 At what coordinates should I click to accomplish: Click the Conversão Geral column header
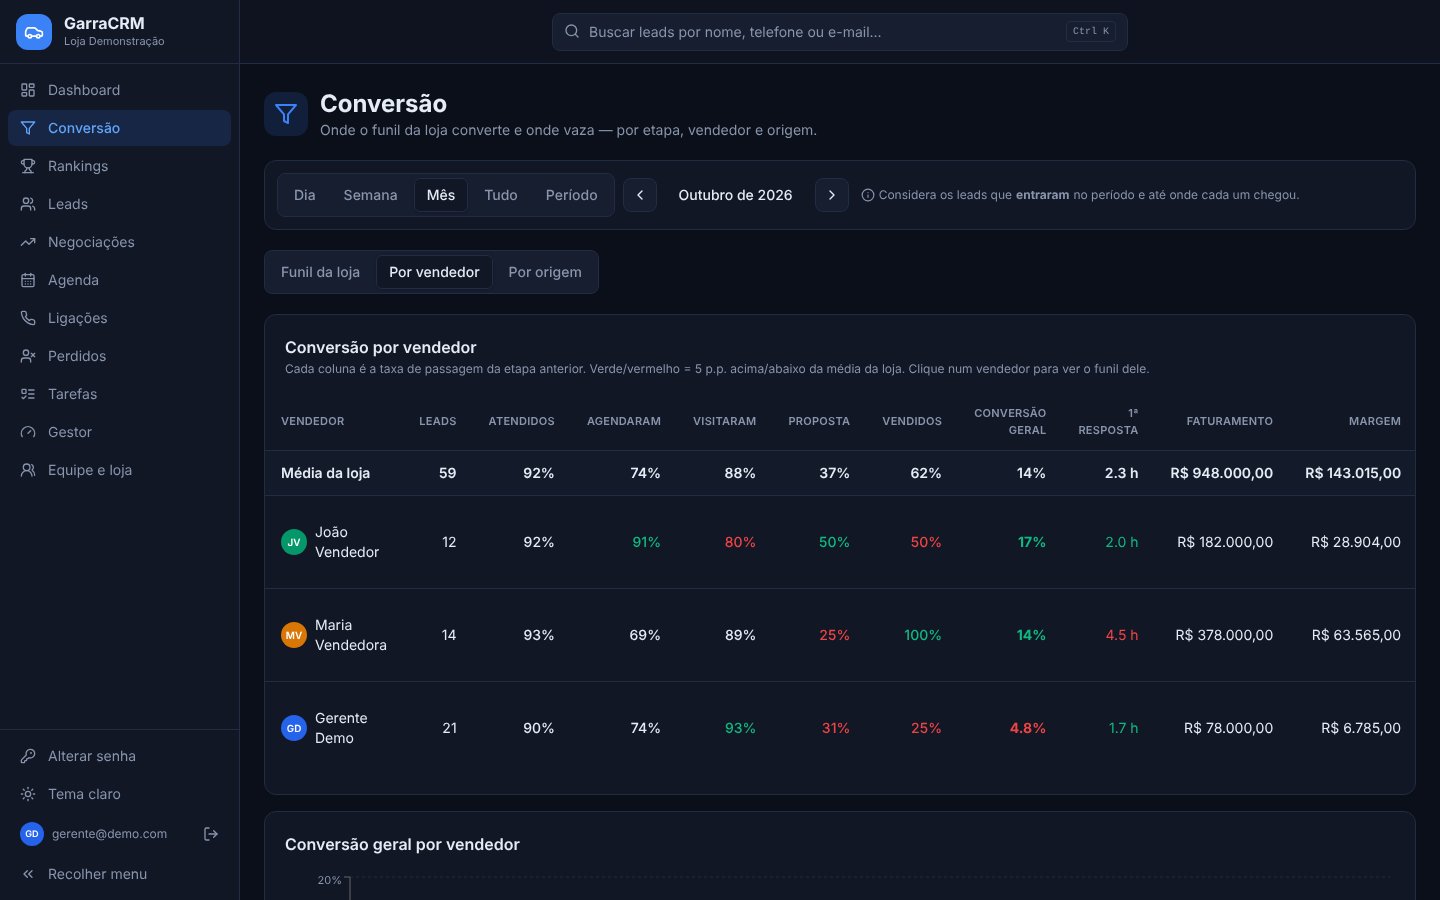pyautogui.click(x=1010, y=421)
